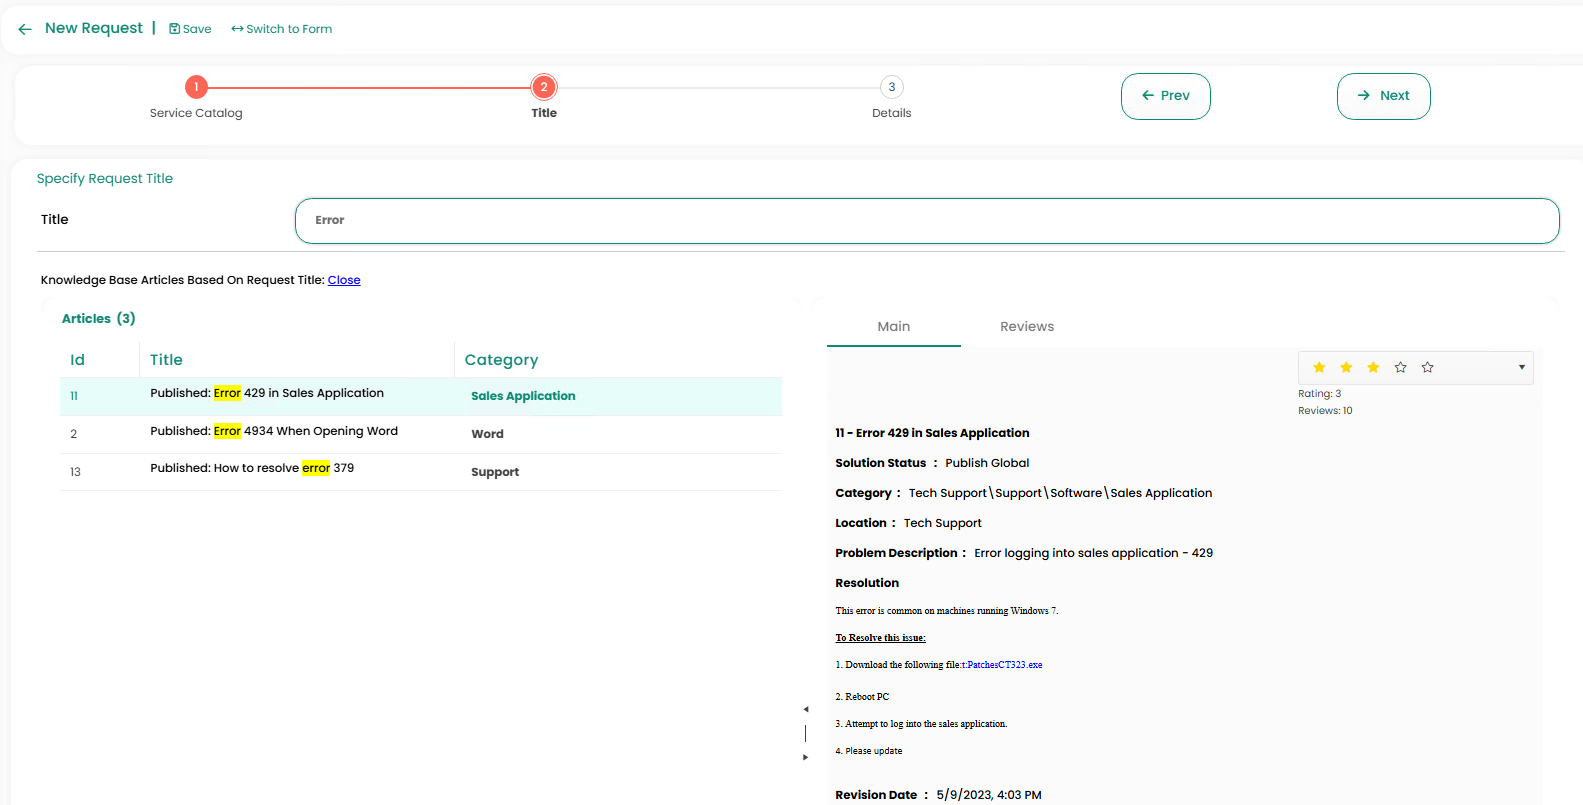
Task: Go to step 1 Service Catalog
Action: [196, 88]
